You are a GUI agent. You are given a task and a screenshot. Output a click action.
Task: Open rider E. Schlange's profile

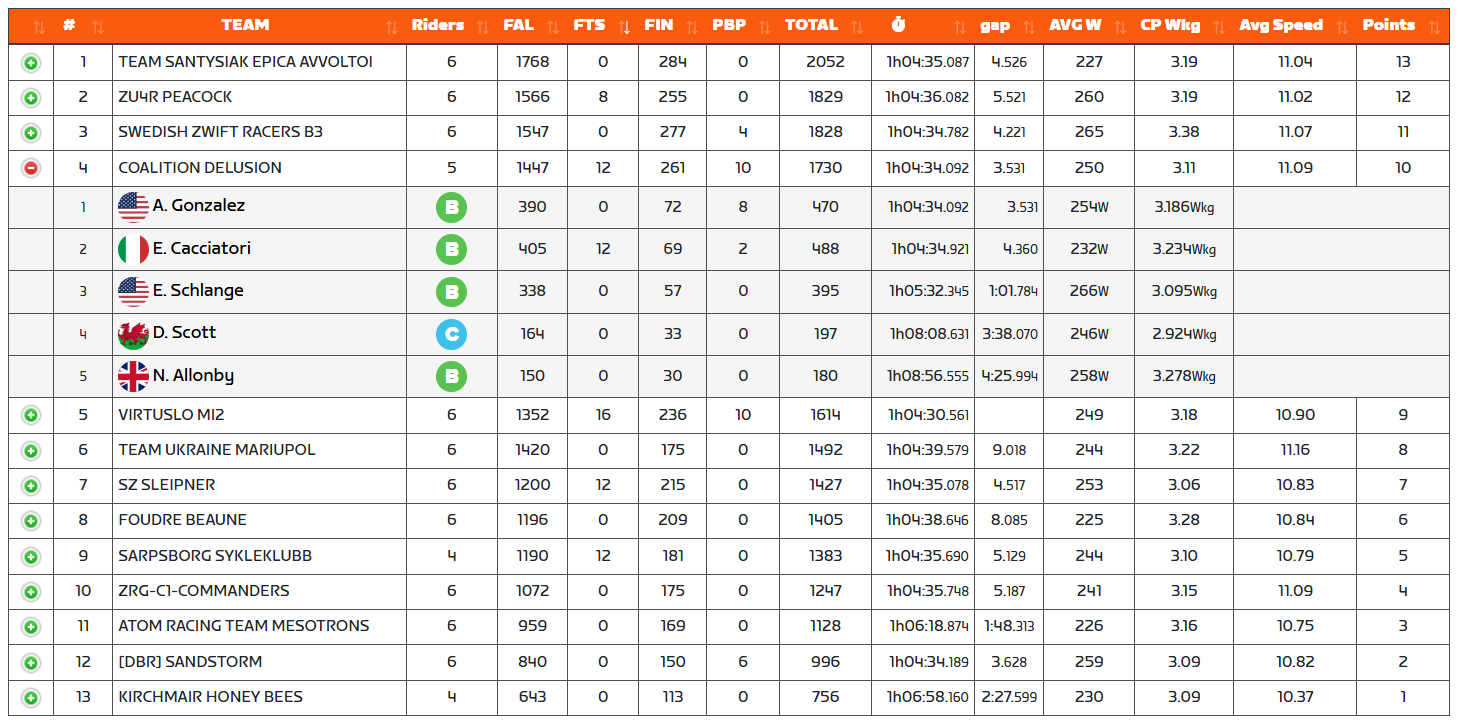(198, 291)
